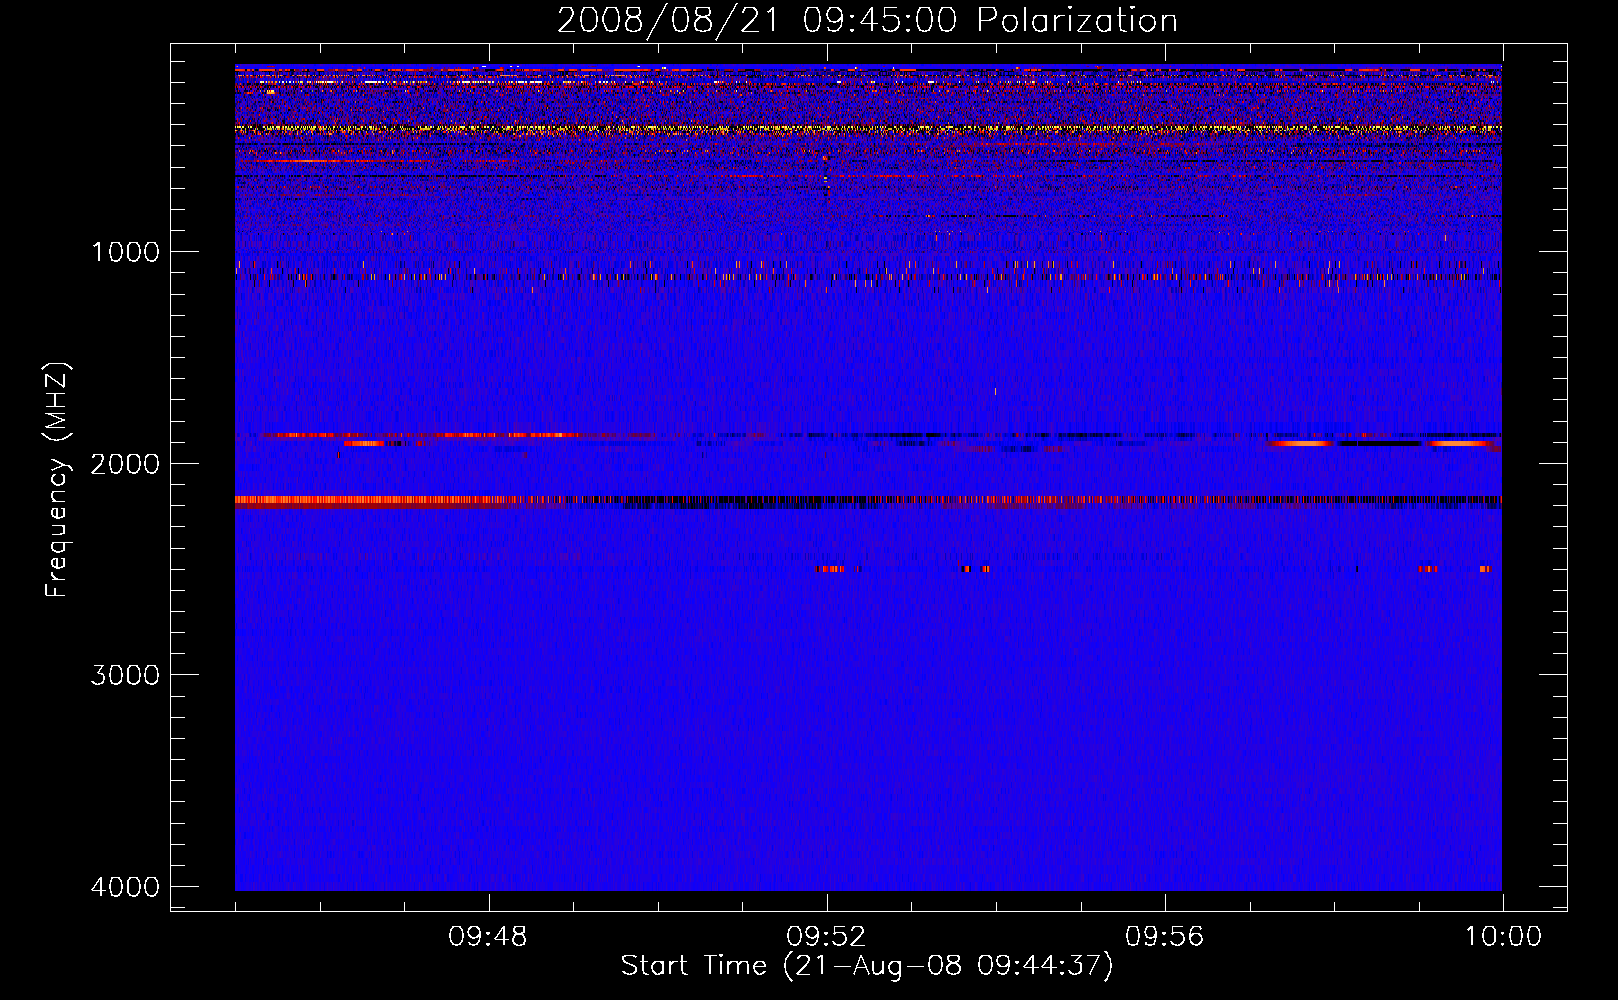This screenshot has width=1618, height=1000.
Task: Click the yellow interference band near 400 MHz
Action: [868, 129]
